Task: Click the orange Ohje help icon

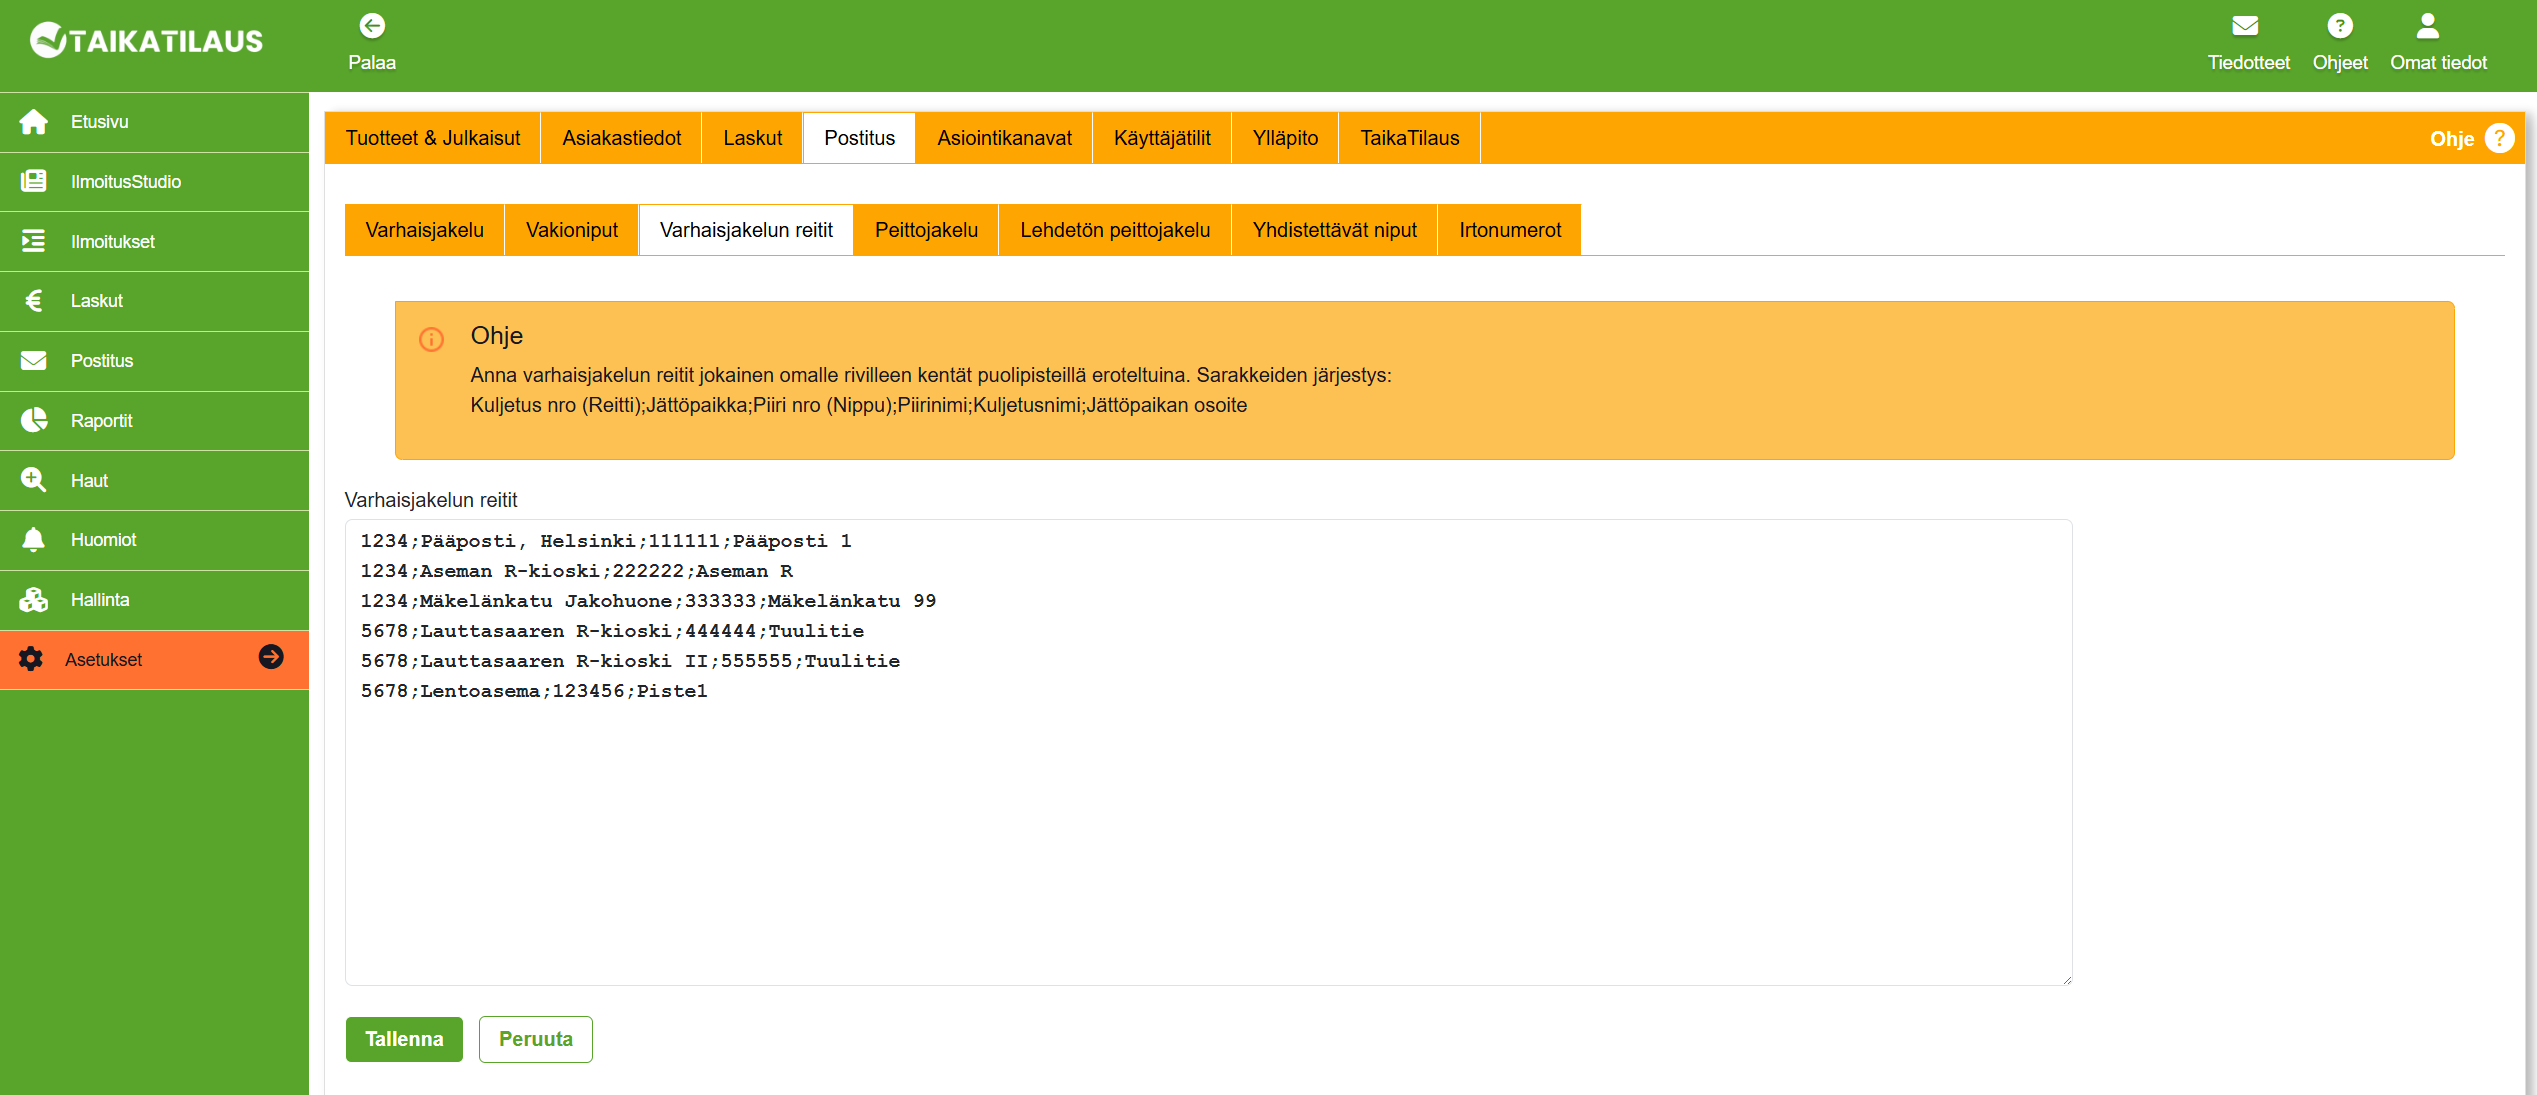Action: tap(2498, 138)
